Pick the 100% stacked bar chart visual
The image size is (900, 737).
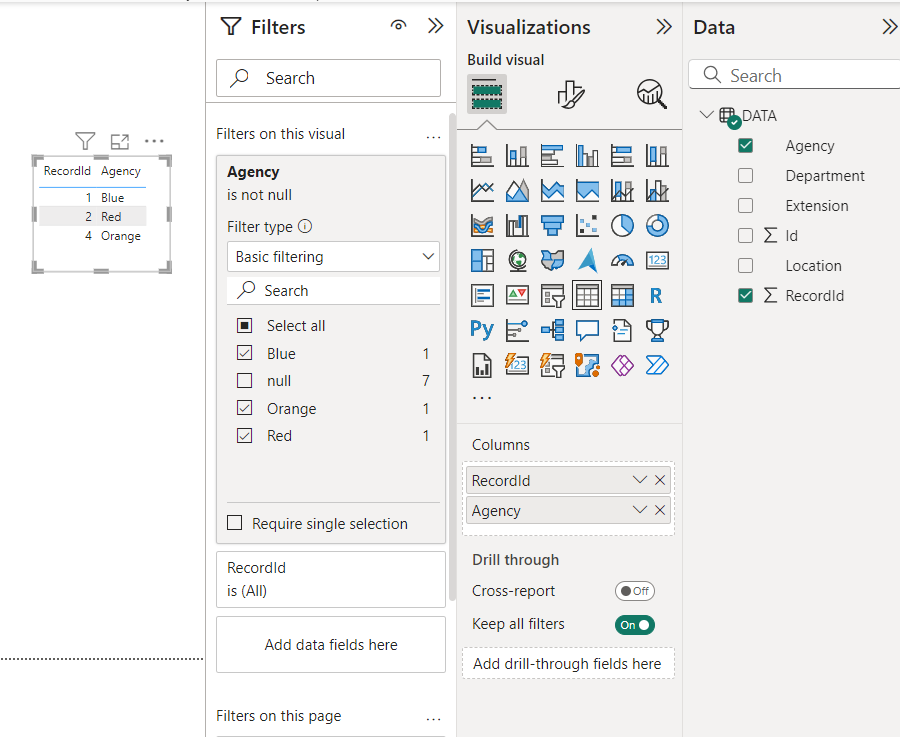pos(622,156)
